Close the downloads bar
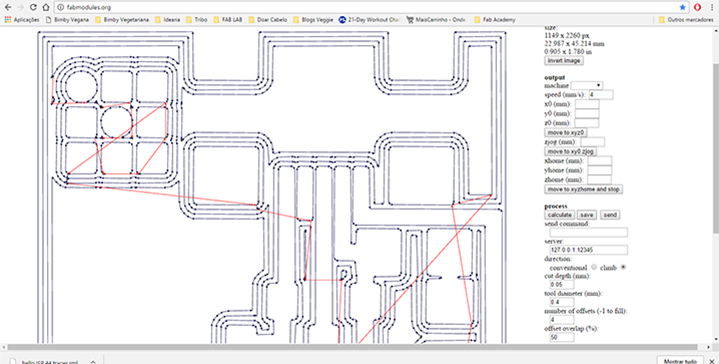This screenshot has height=364, width=719. (712, 361)
